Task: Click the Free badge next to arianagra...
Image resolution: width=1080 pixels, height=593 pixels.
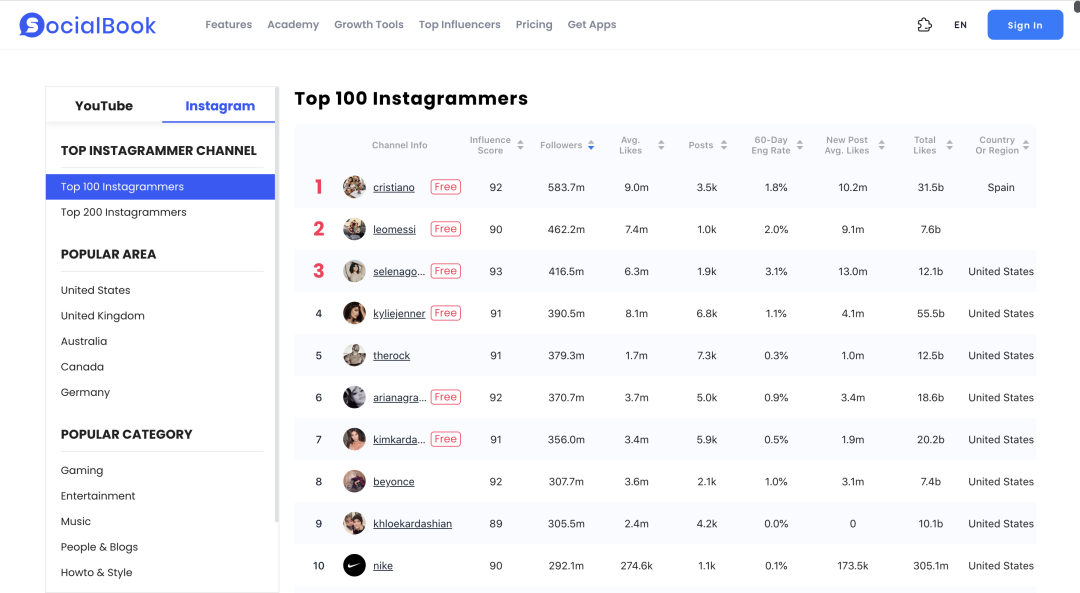Action: (x=446, y=397)
